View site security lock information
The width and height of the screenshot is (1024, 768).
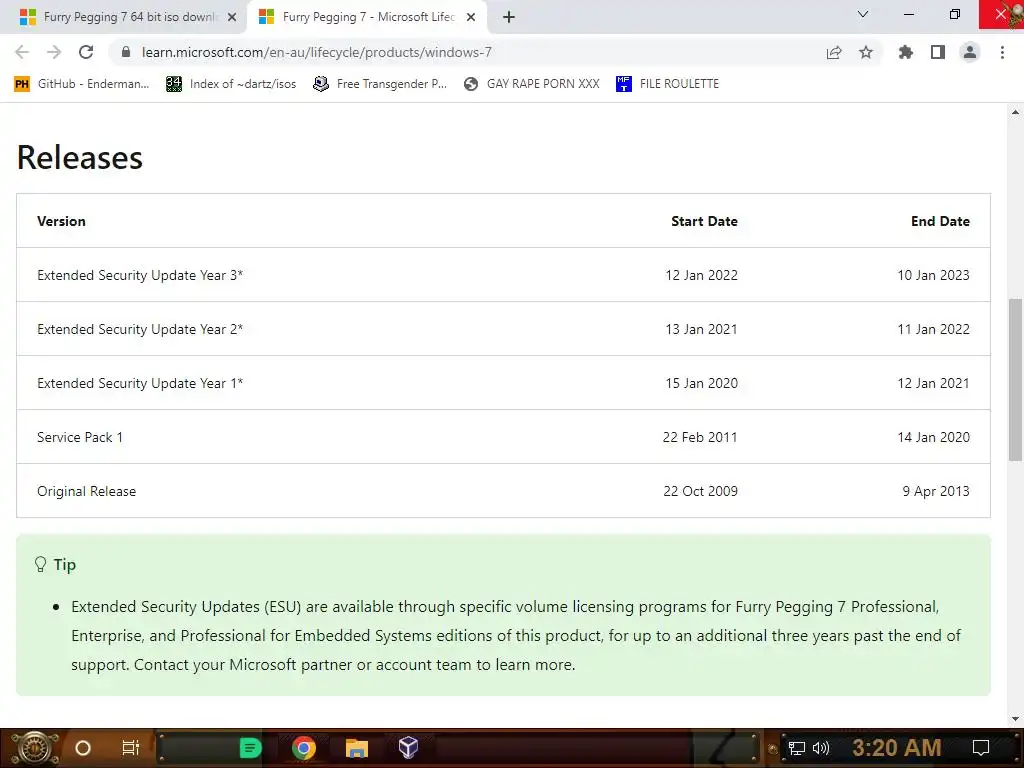126,52
